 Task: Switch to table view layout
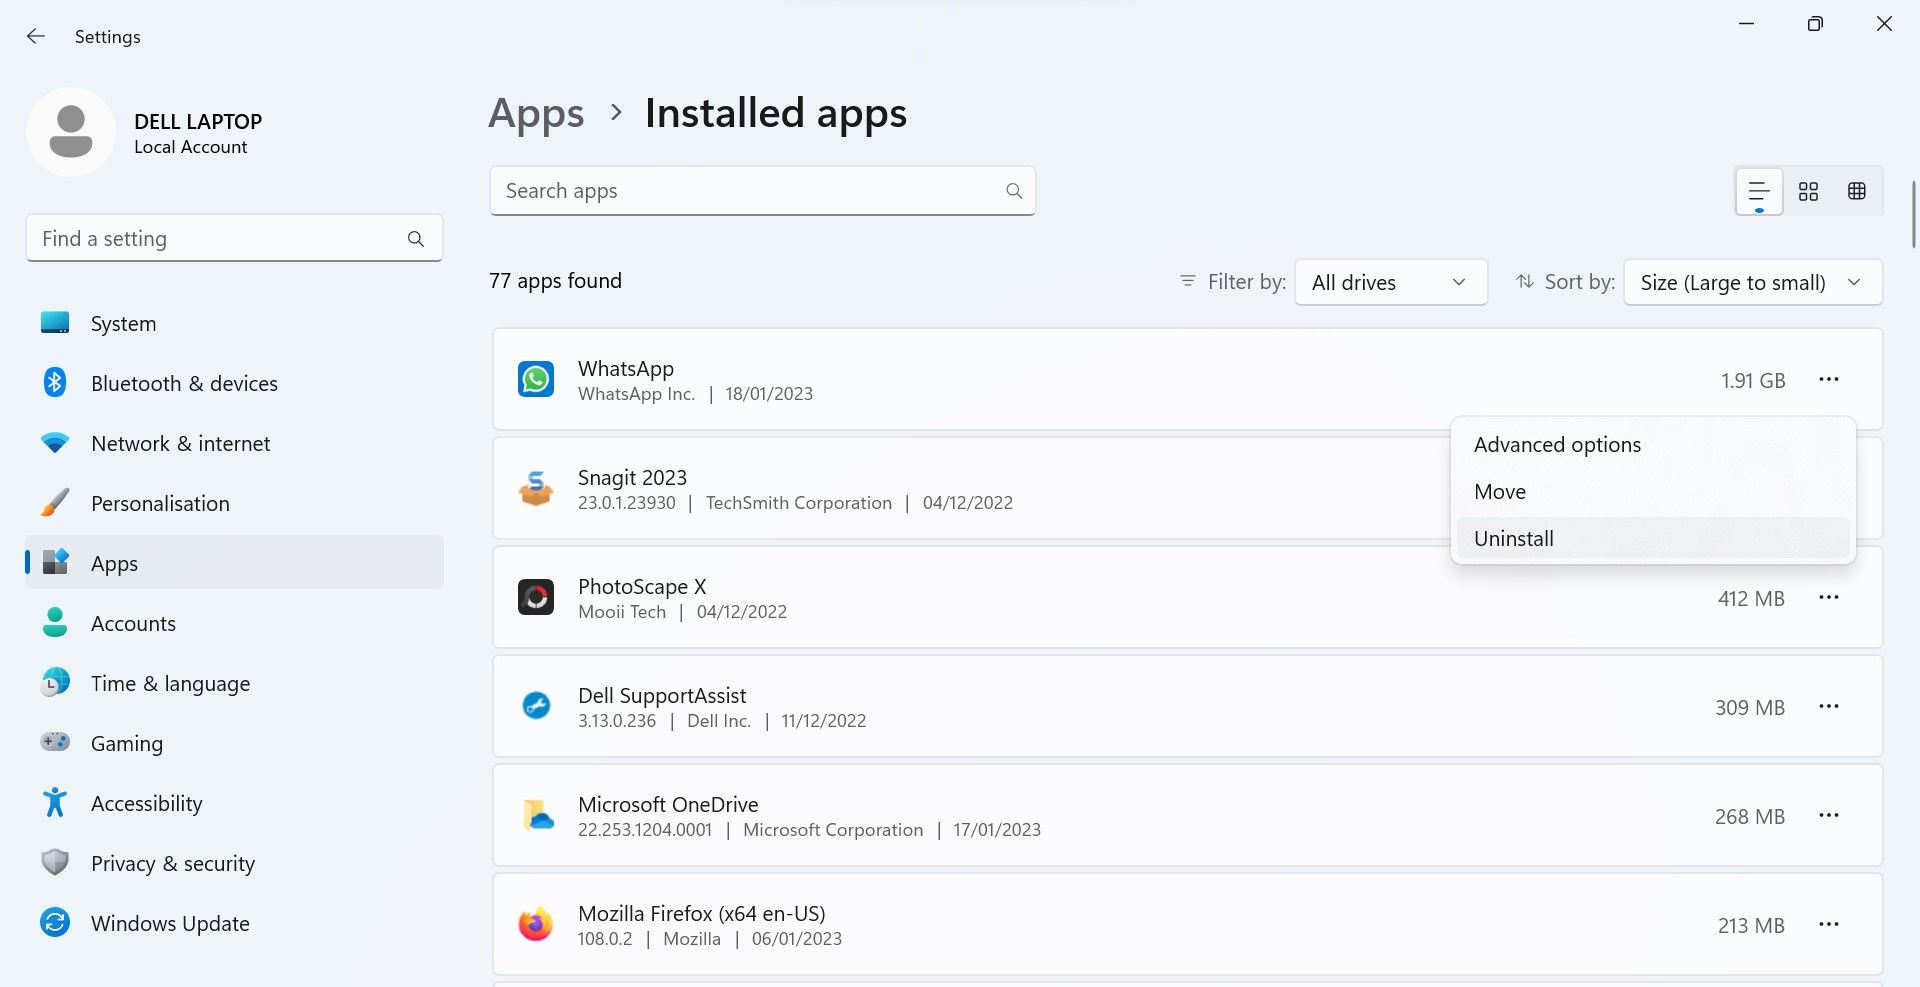(x=1857, y=191)
